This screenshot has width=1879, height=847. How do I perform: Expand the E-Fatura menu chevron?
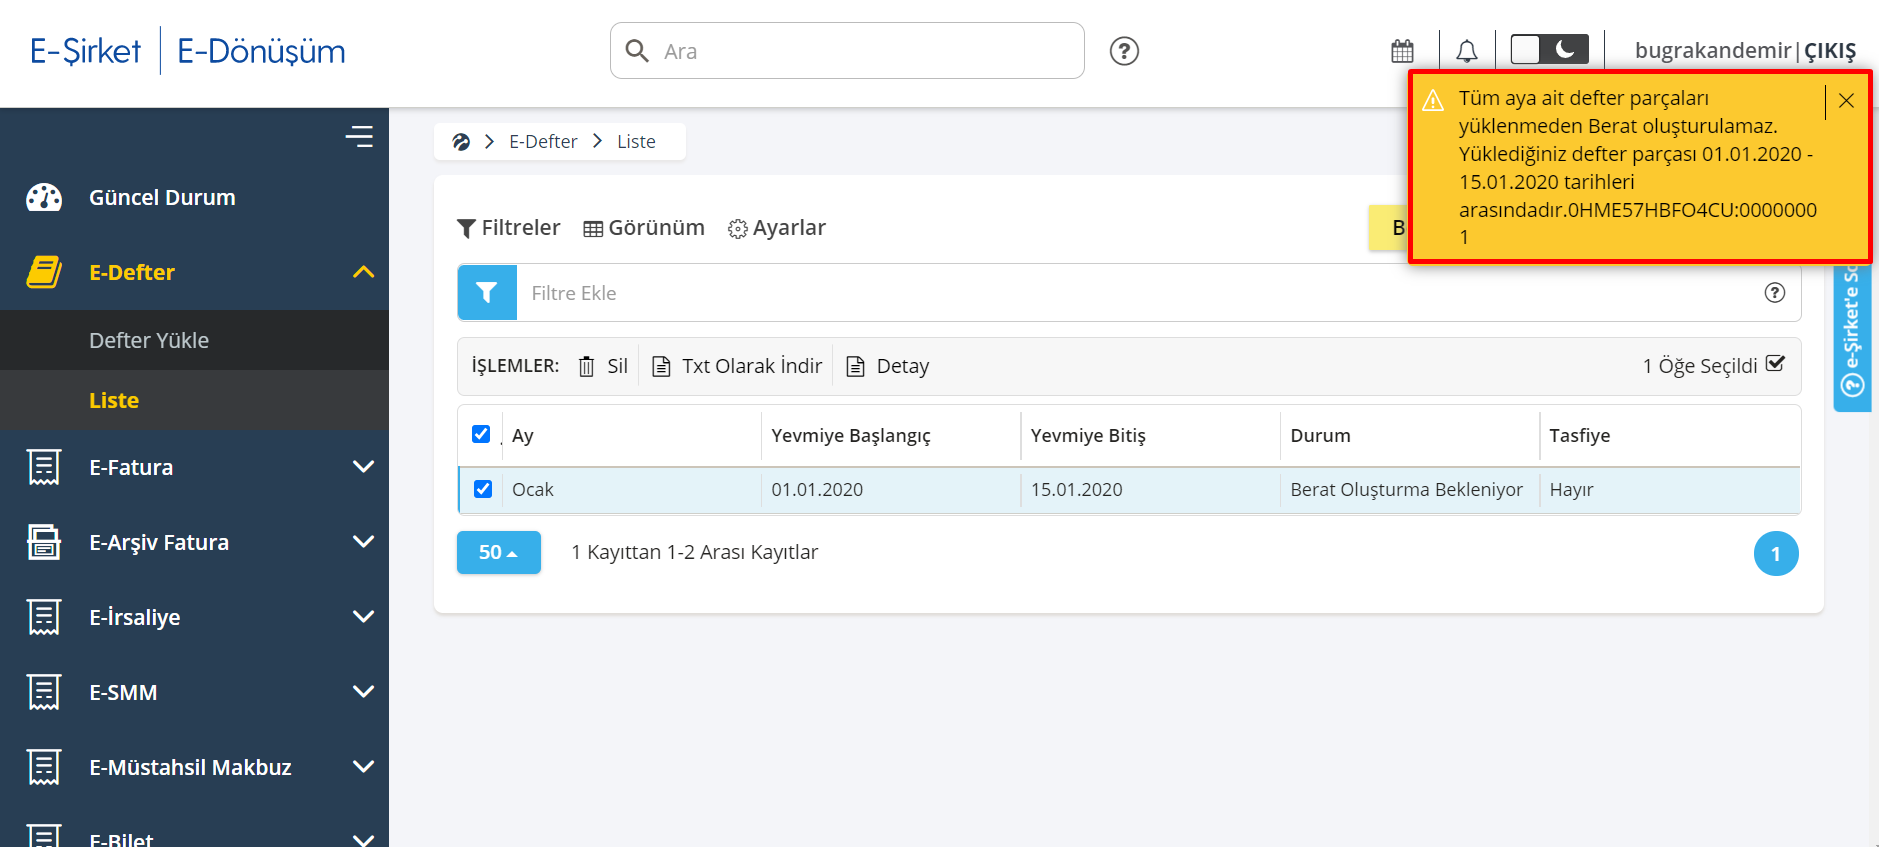[x=364, y=467]
